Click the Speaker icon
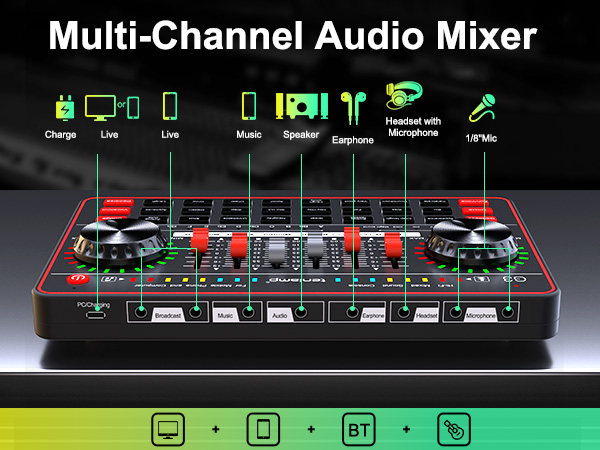Image resolution: width=600 pixels, height=450 pixels. [302, 106]
